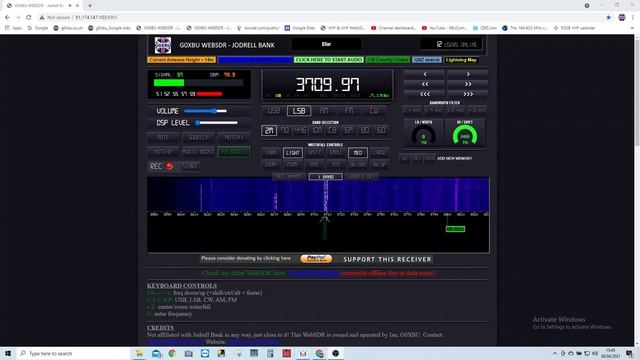The image size is (640, 360).
Task: Click the START recording button
Action: 190,166
